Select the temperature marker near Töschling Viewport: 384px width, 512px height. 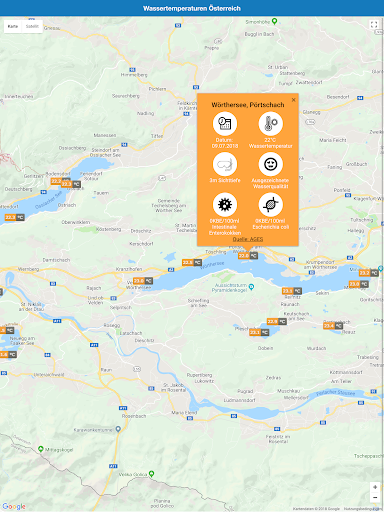coord(192,262)
